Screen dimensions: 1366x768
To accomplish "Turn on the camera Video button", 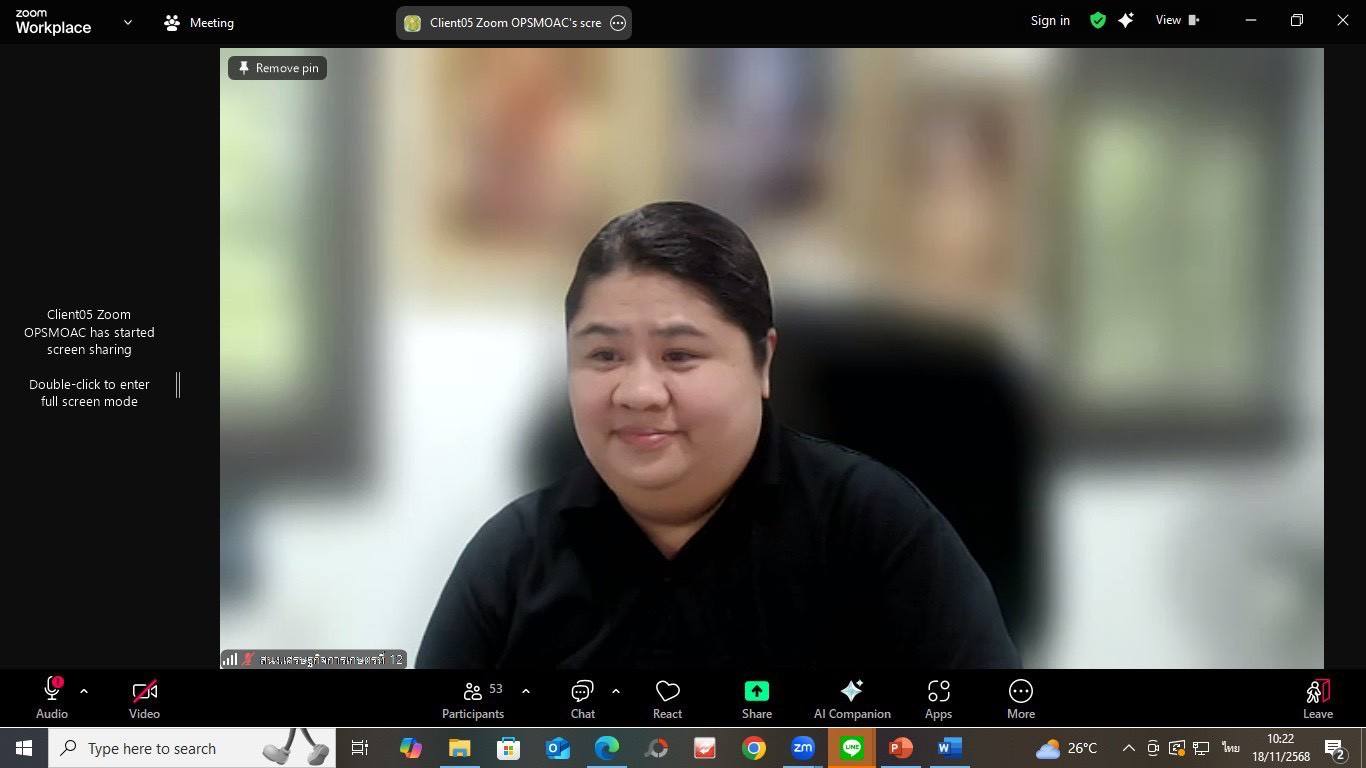I will point(144,699).
